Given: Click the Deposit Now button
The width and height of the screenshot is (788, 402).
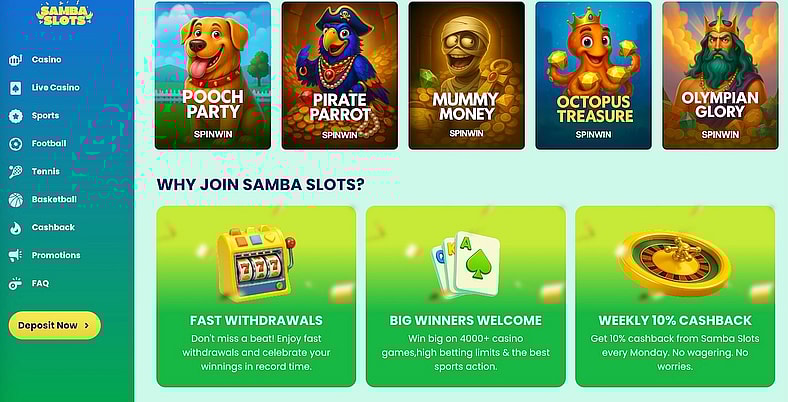Looking at the screenshot, I should click(55, 325).
